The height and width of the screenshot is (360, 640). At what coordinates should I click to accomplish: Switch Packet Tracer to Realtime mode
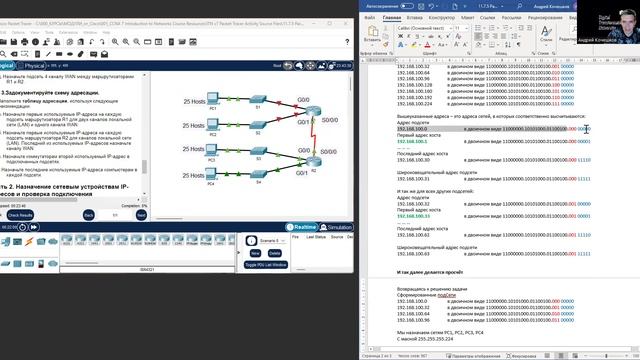[x=302, y=227]
